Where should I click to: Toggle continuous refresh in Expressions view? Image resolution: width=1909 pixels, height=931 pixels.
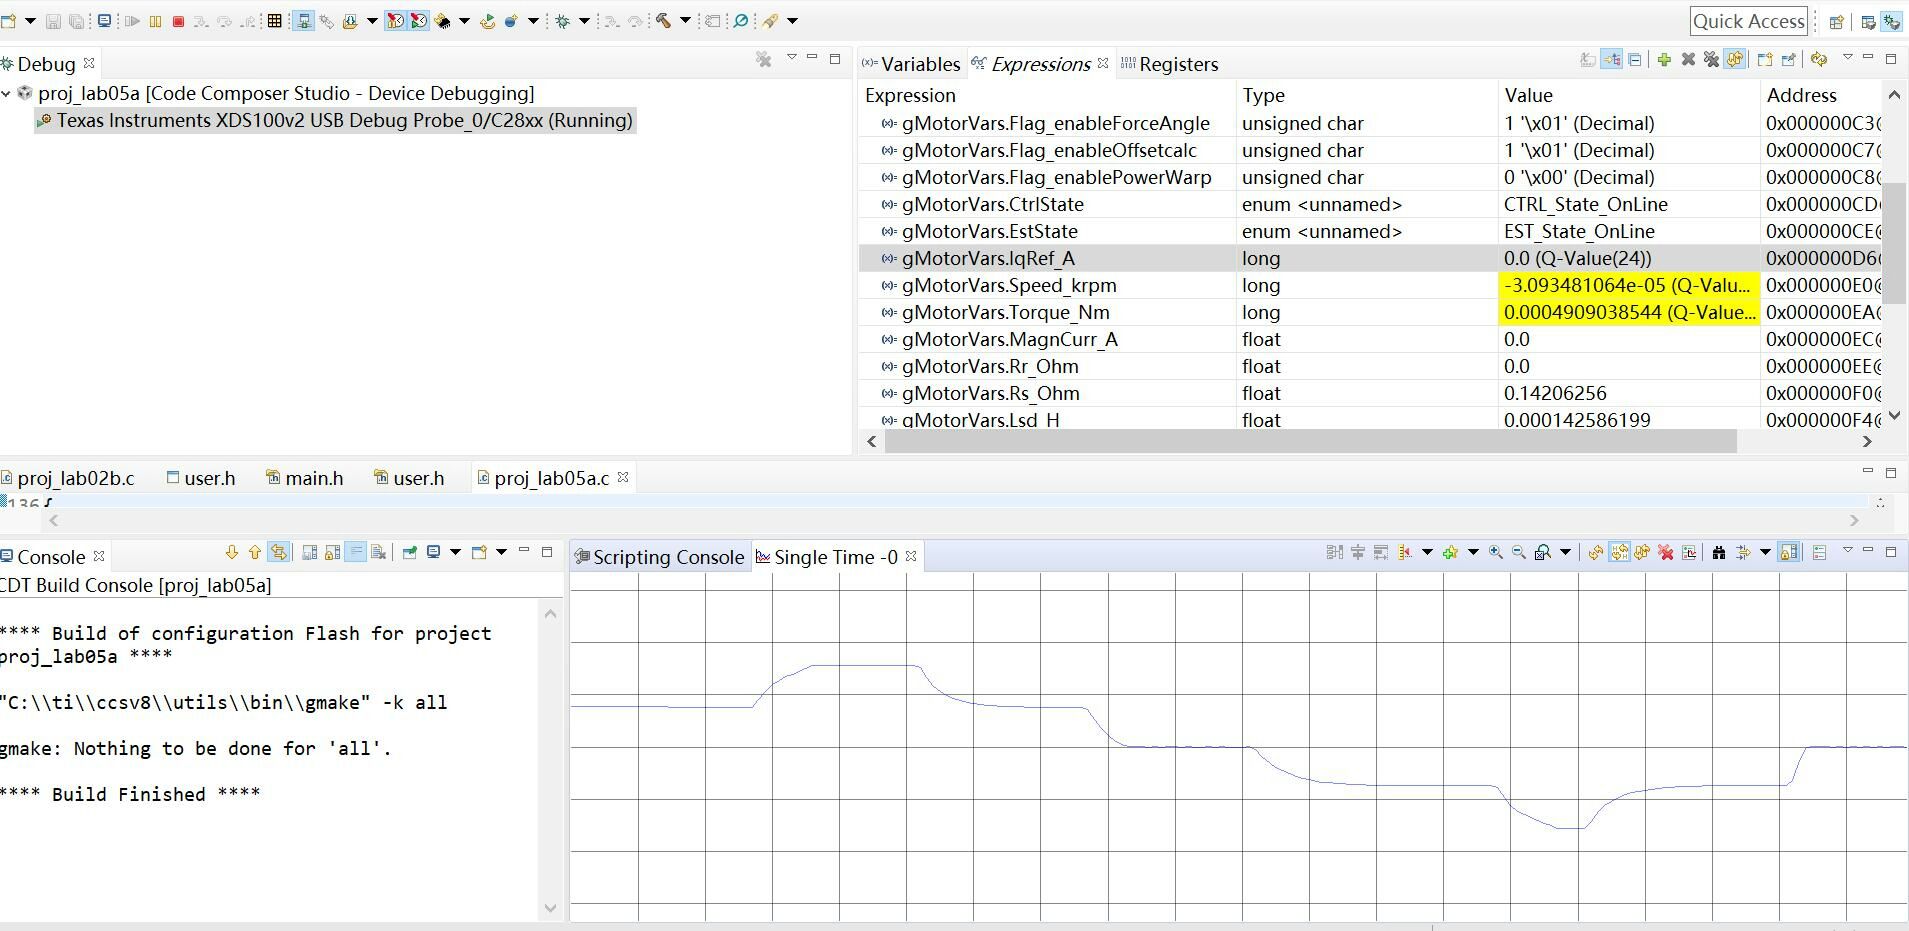click(x=1735, y=60)
